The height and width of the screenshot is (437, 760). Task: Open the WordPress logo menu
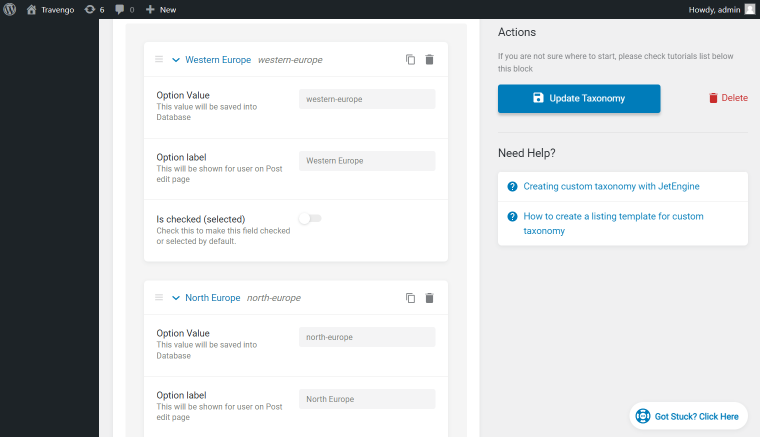click(10, 9)
